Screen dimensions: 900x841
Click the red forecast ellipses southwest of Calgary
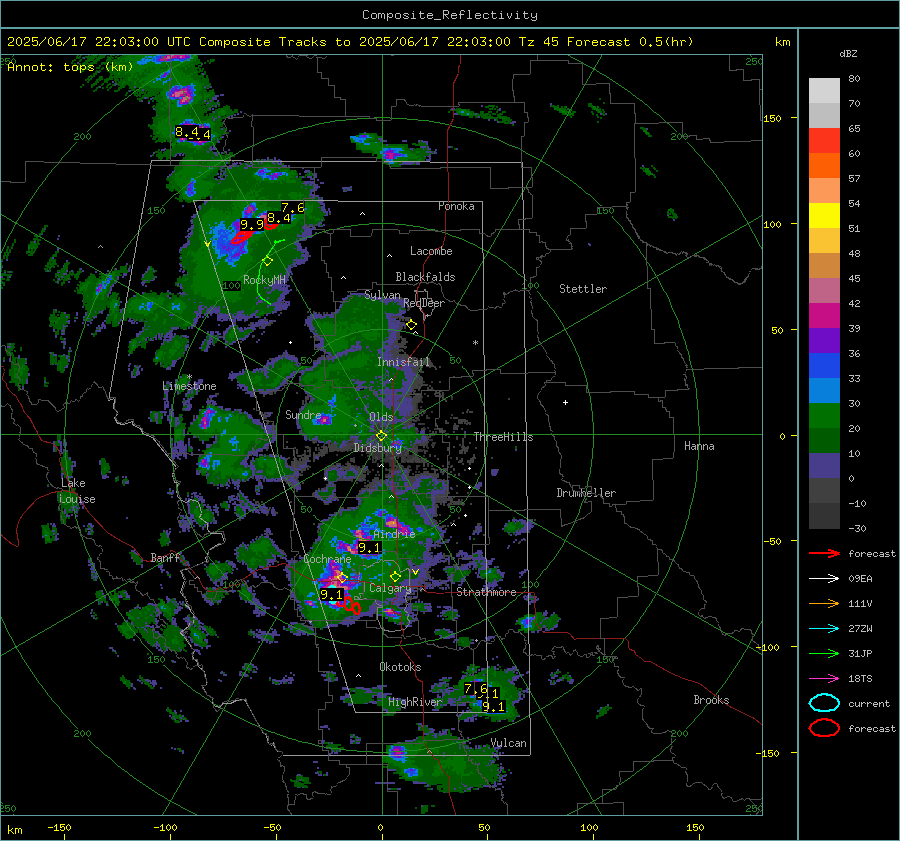click(350, 605)
